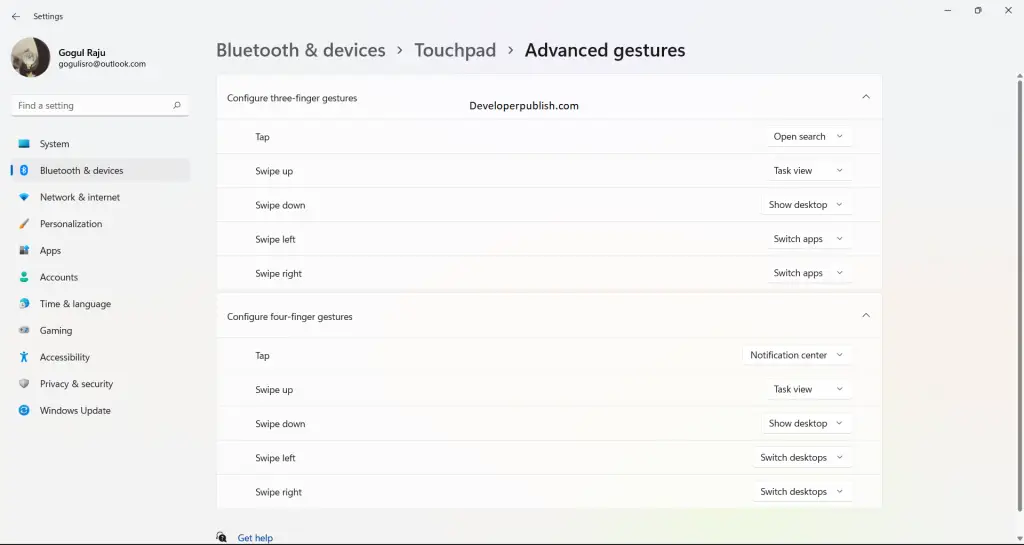Navigate to Bluetooth & devices breadcrumb
The image size is (1024, 545).
tap(300, 50)
